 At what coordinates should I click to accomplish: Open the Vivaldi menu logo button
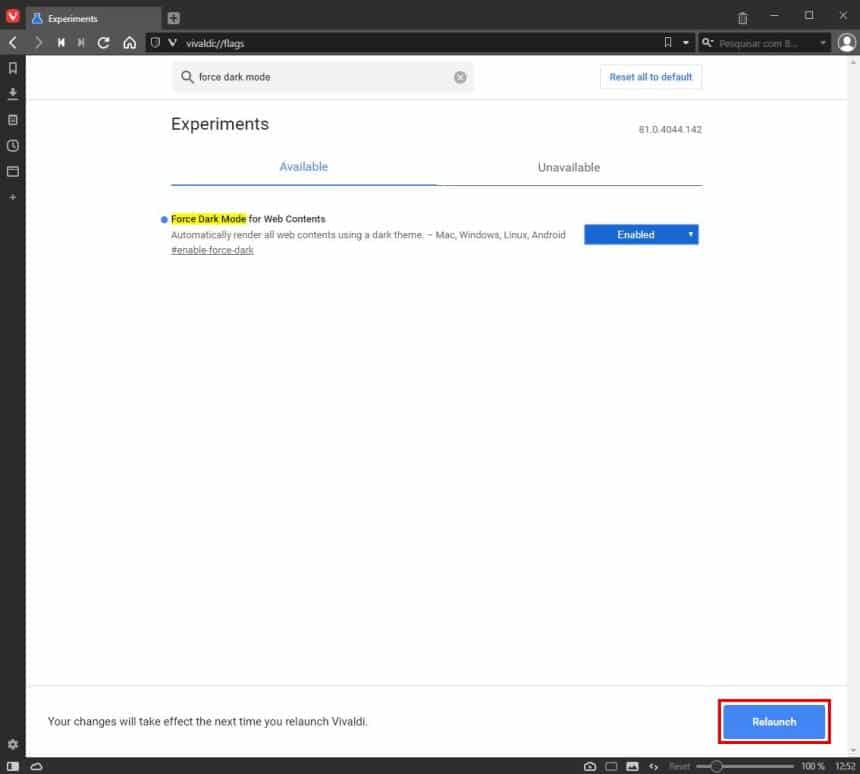pos(12,16)
